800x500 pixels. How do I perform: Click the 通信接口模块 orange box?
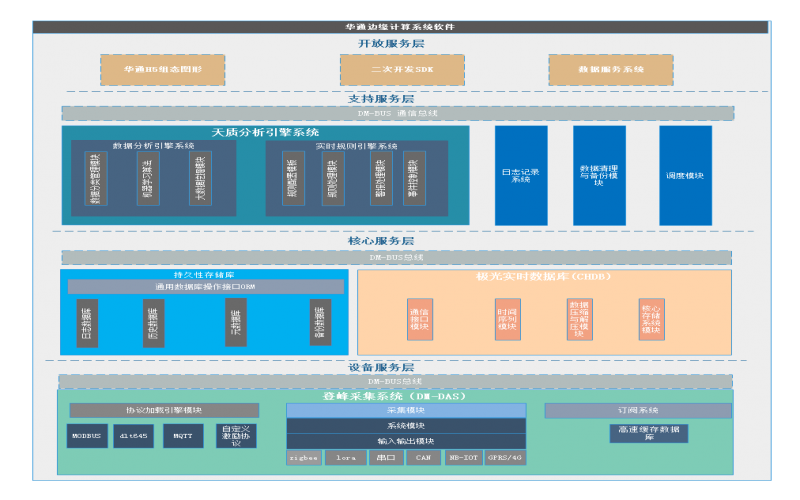pos(420,320)
